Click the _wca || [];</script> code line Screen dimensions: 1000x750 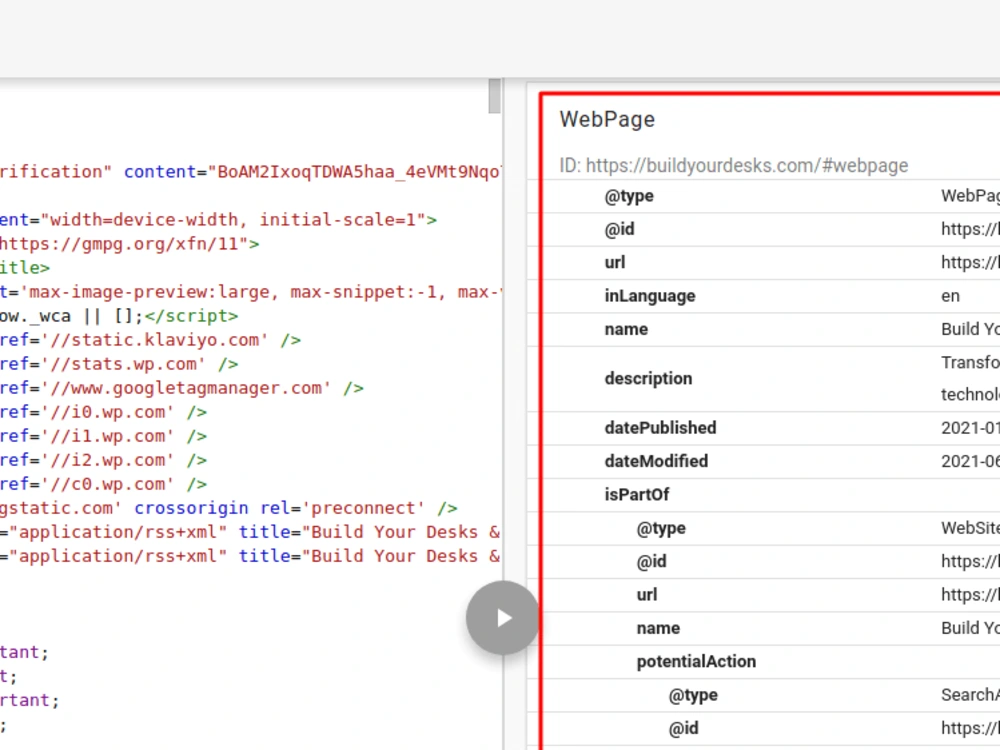pos(119,316)
